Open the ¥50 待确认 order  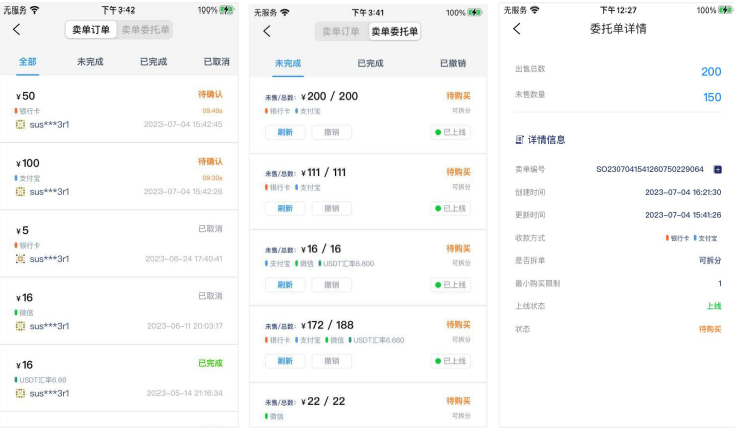coord(119,109)
